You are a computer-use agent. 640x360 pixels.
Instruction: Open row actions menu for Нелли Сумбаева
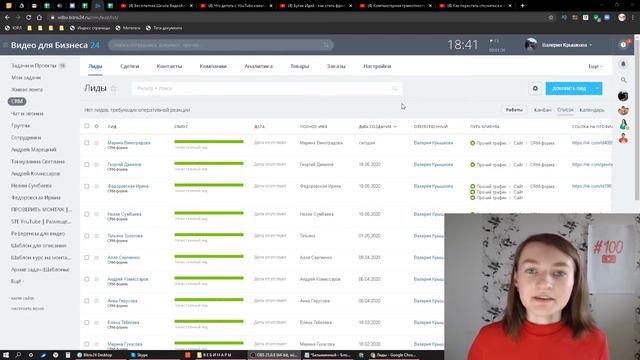click(x=97, y=214)
